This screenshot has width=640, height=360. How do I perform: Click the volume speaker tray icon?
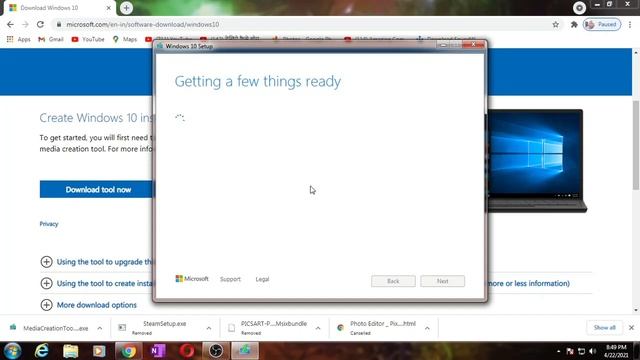click(593, 351)
